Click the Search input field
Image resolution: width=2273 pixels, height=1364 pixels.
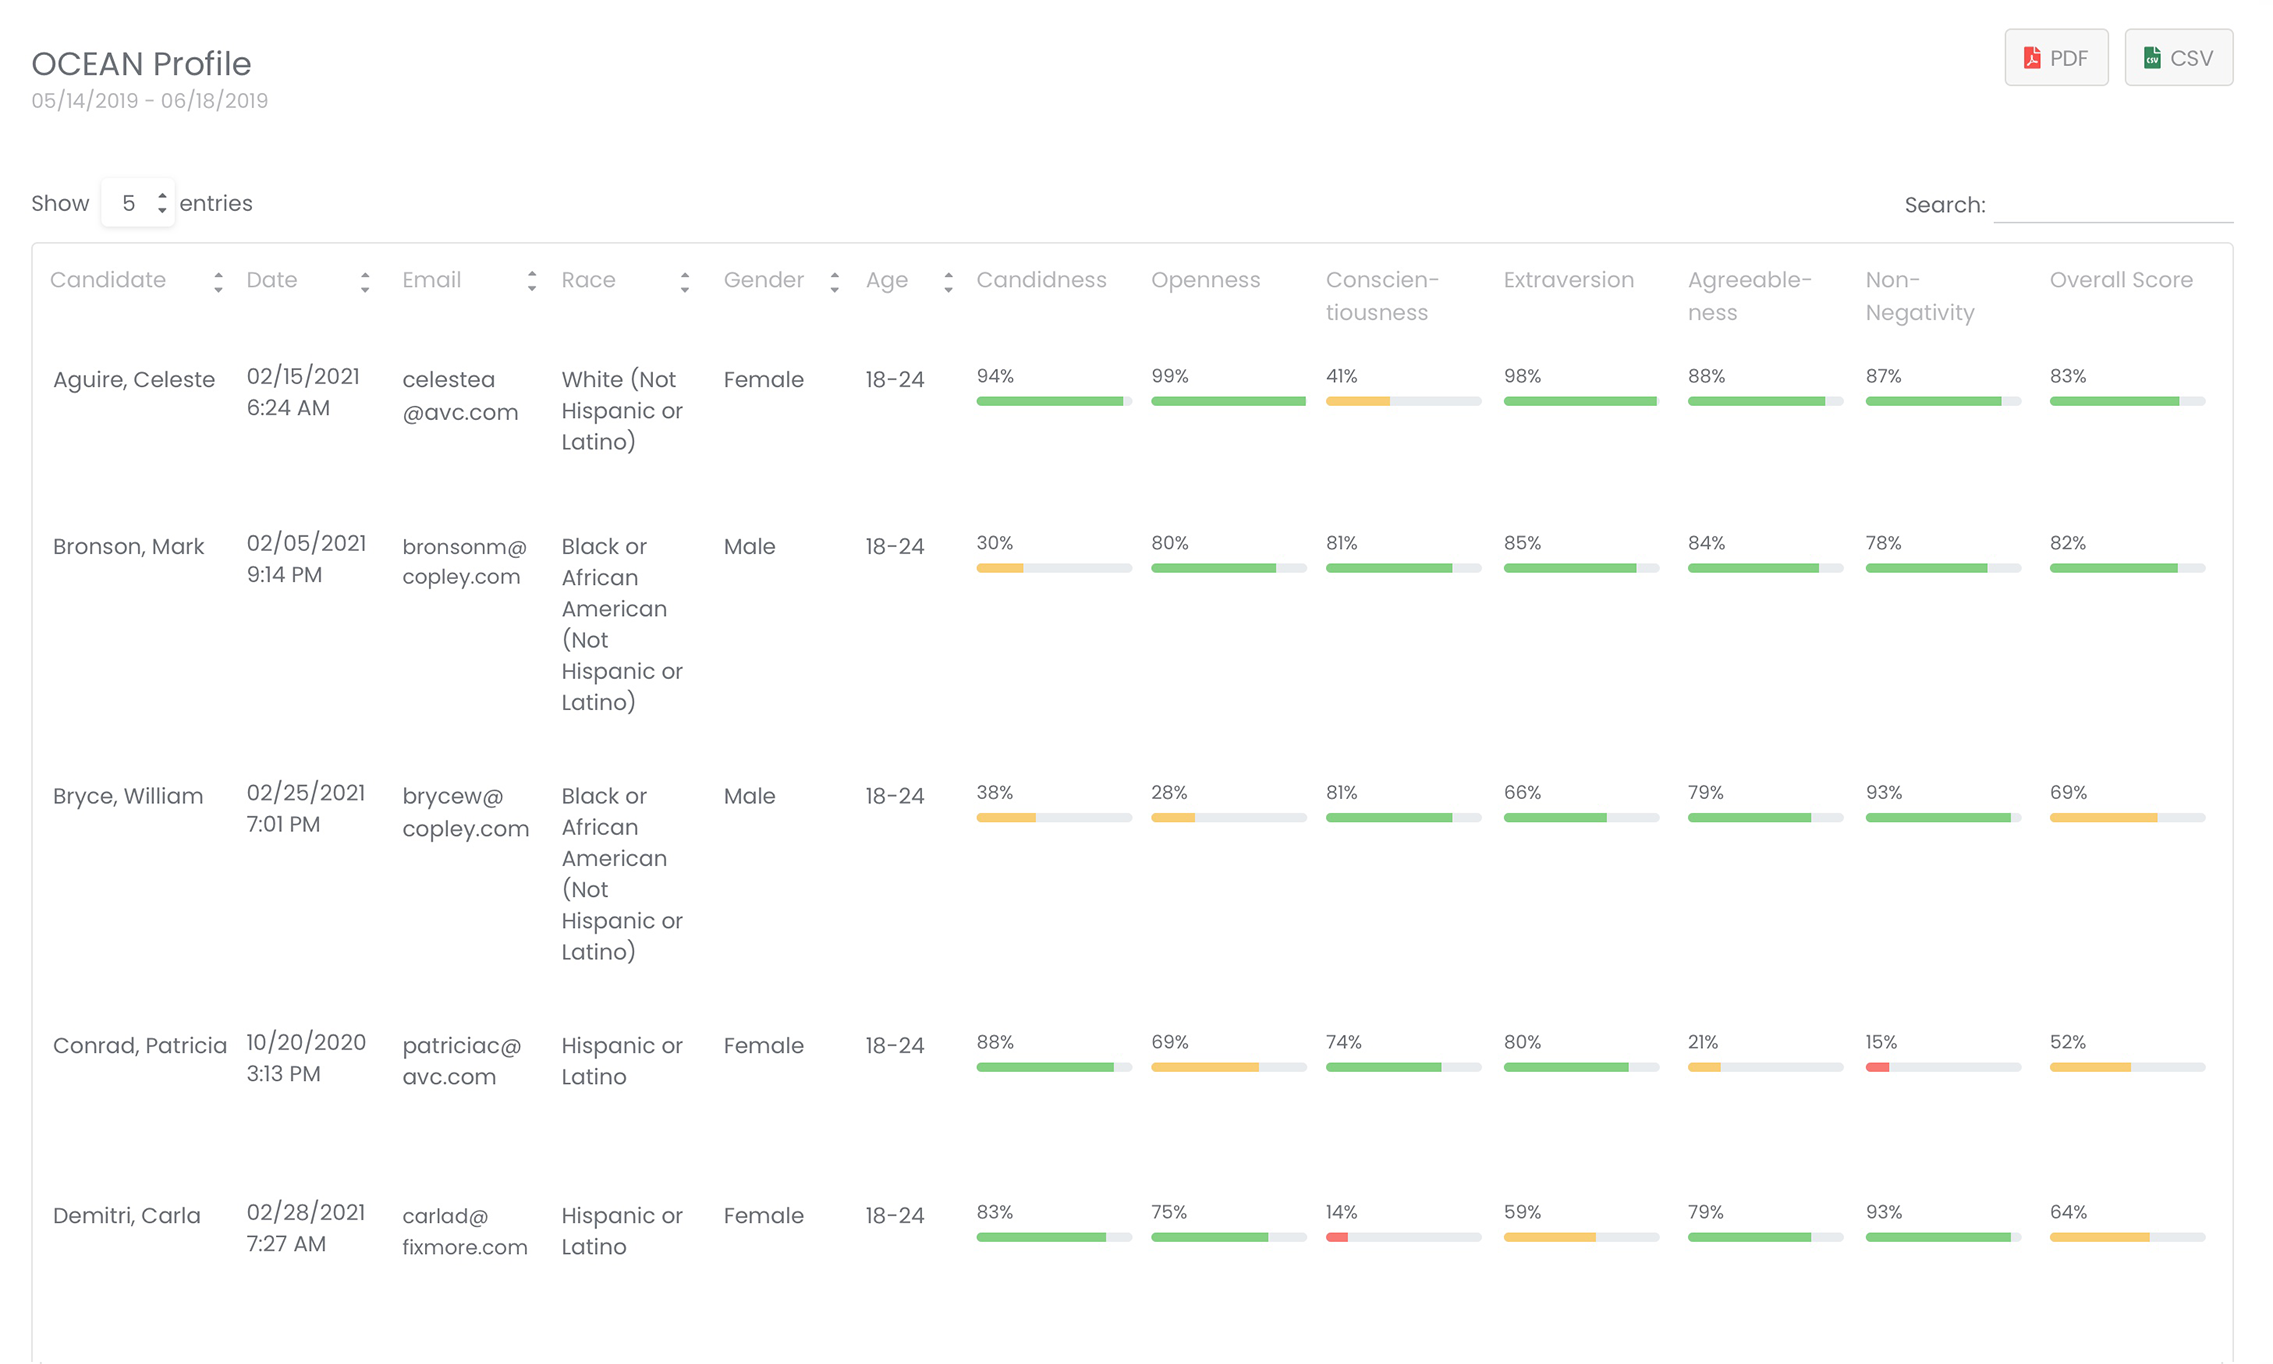click(2112, 205)
